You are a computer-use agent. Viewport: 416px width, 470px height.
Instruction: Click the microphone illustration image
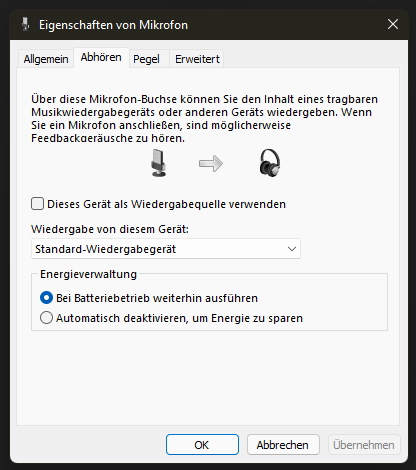point(158,163)
